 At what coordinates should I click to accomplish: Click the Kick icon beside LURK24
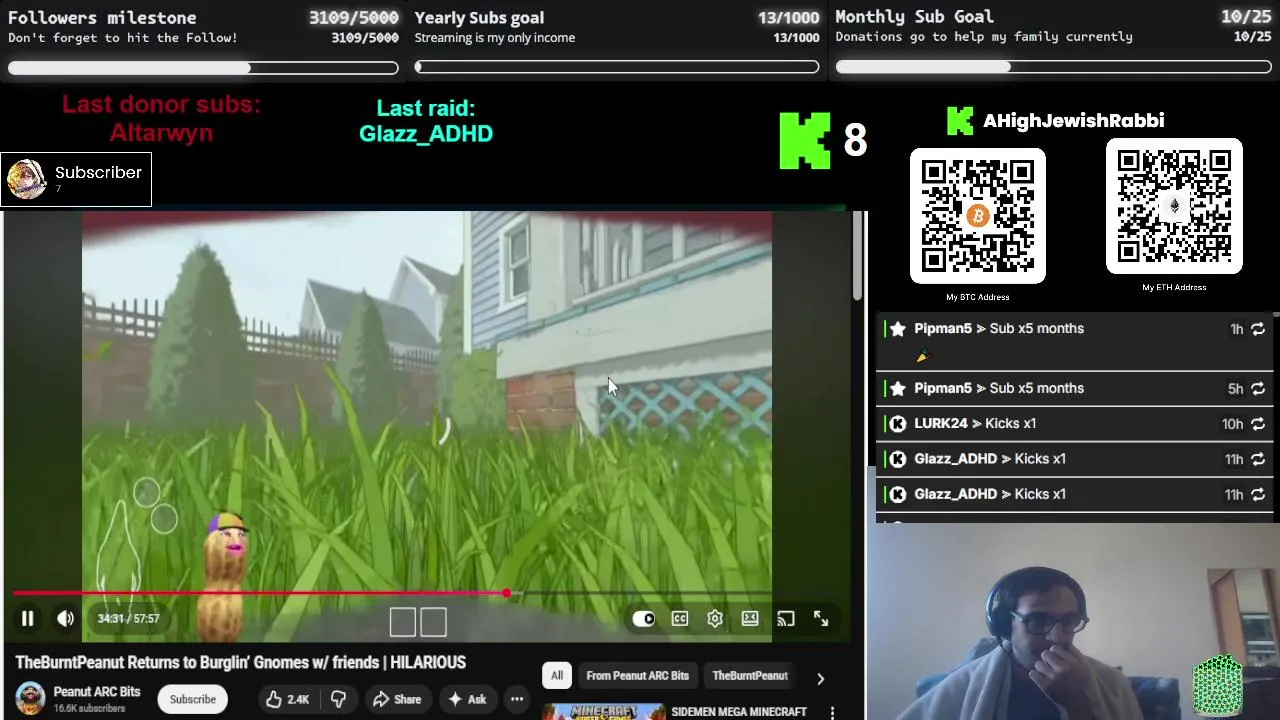tap(898, 424)
